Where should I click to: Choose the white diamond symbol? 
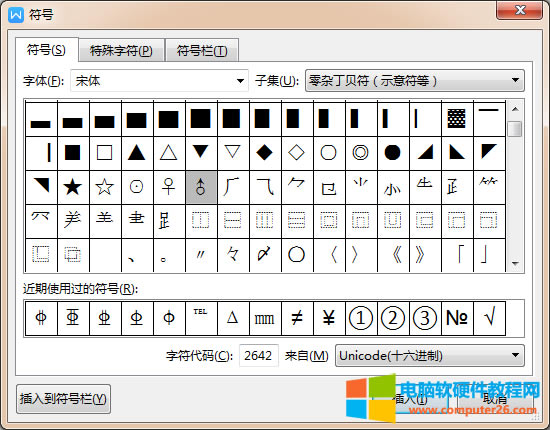click(x=296, y=153)
